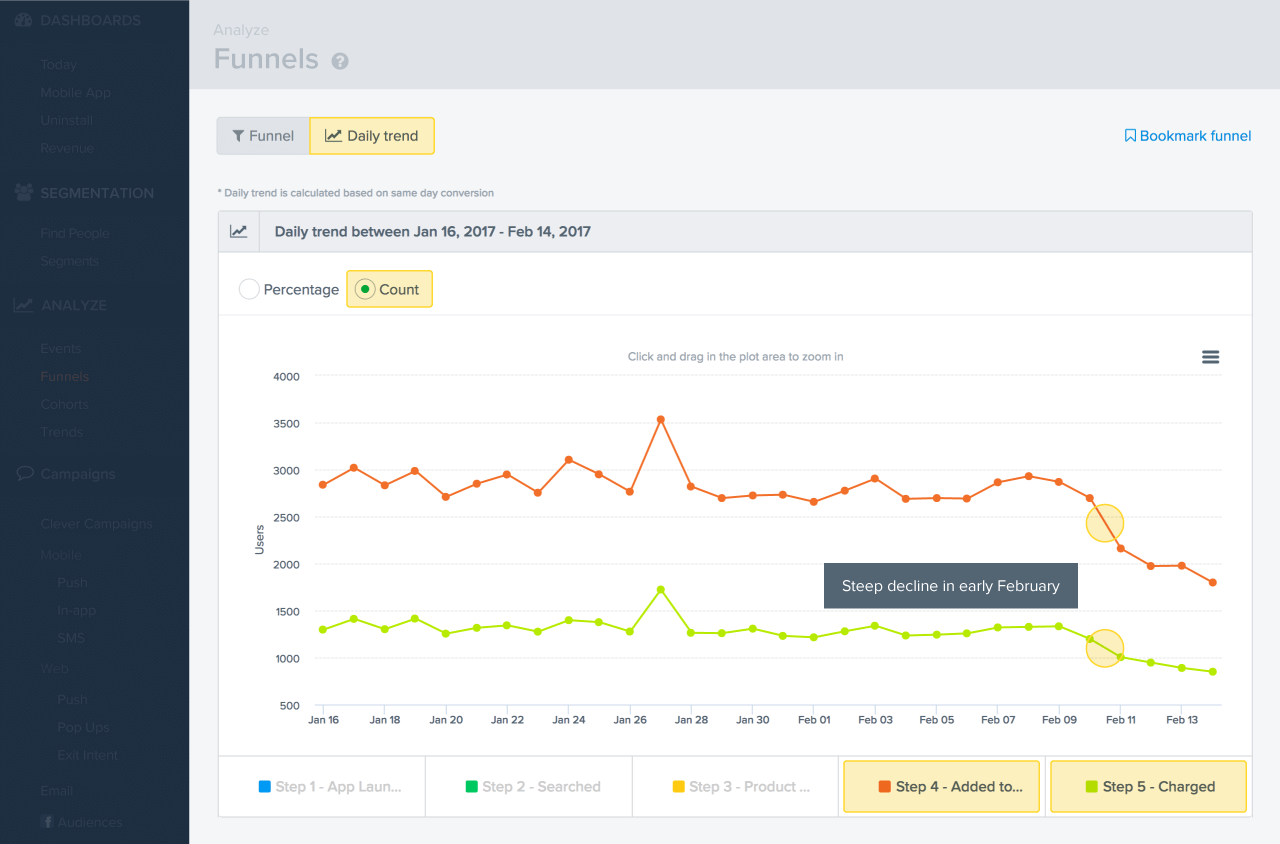Select the Count radio button
The height and width of the screenshot is (844, 1280).
coord(364,288)
